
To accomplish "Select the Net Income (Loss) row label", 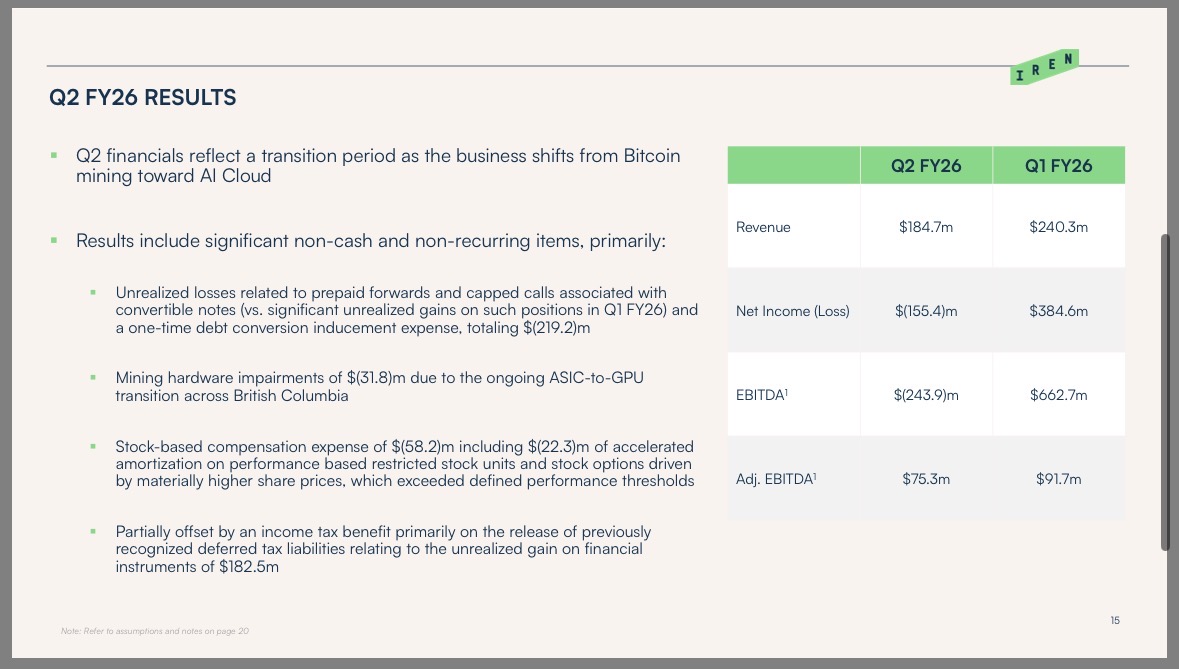I will [x=792, y=311].
